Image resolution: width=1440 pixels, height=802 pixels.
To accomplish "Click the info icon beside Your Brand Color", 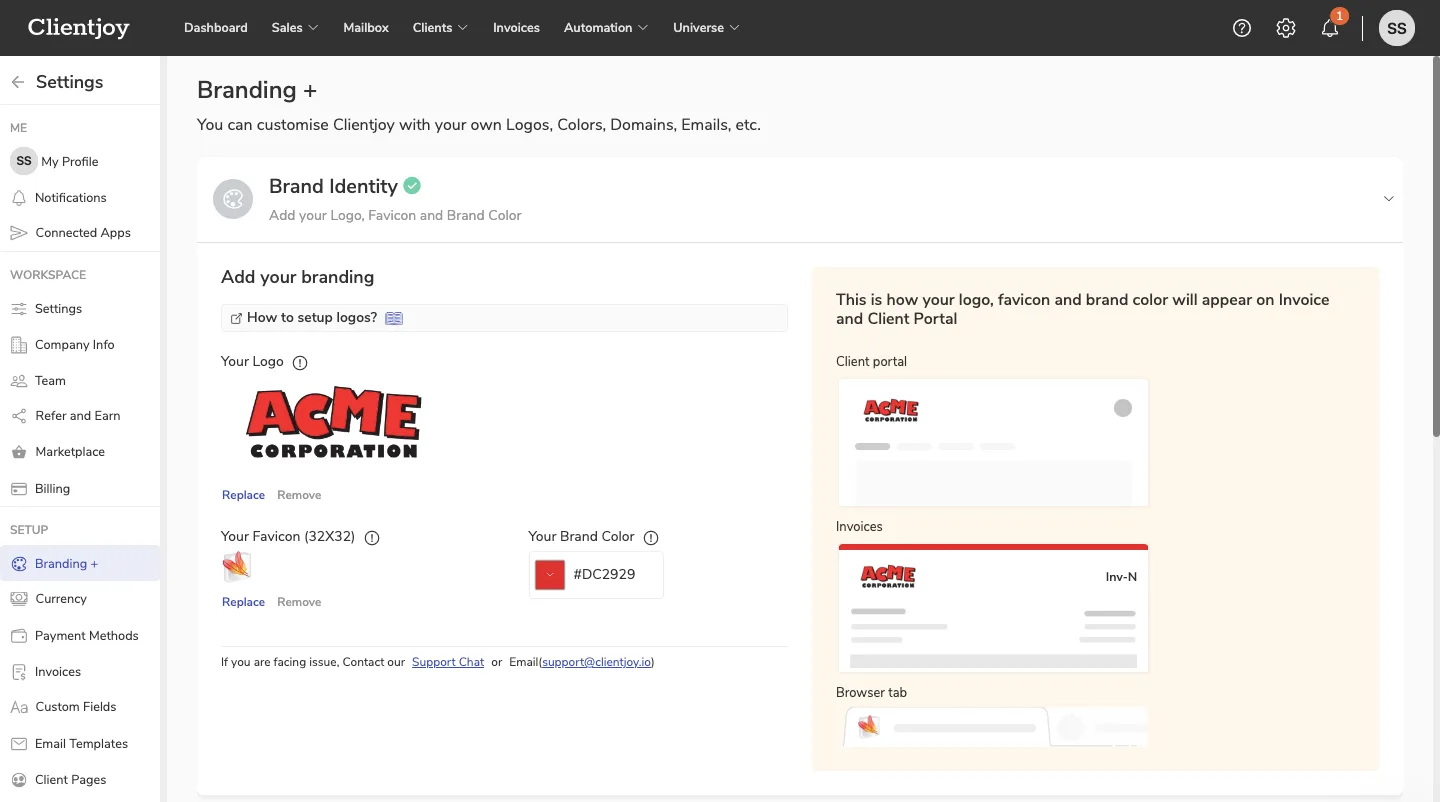I will coord(651,538).
